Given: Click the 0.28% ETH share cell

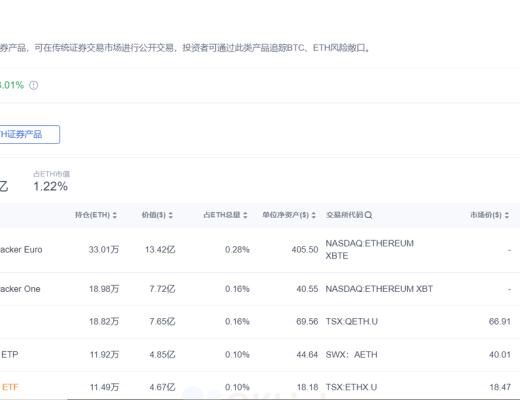Looking at the screenshot, I should pos(237,250).
